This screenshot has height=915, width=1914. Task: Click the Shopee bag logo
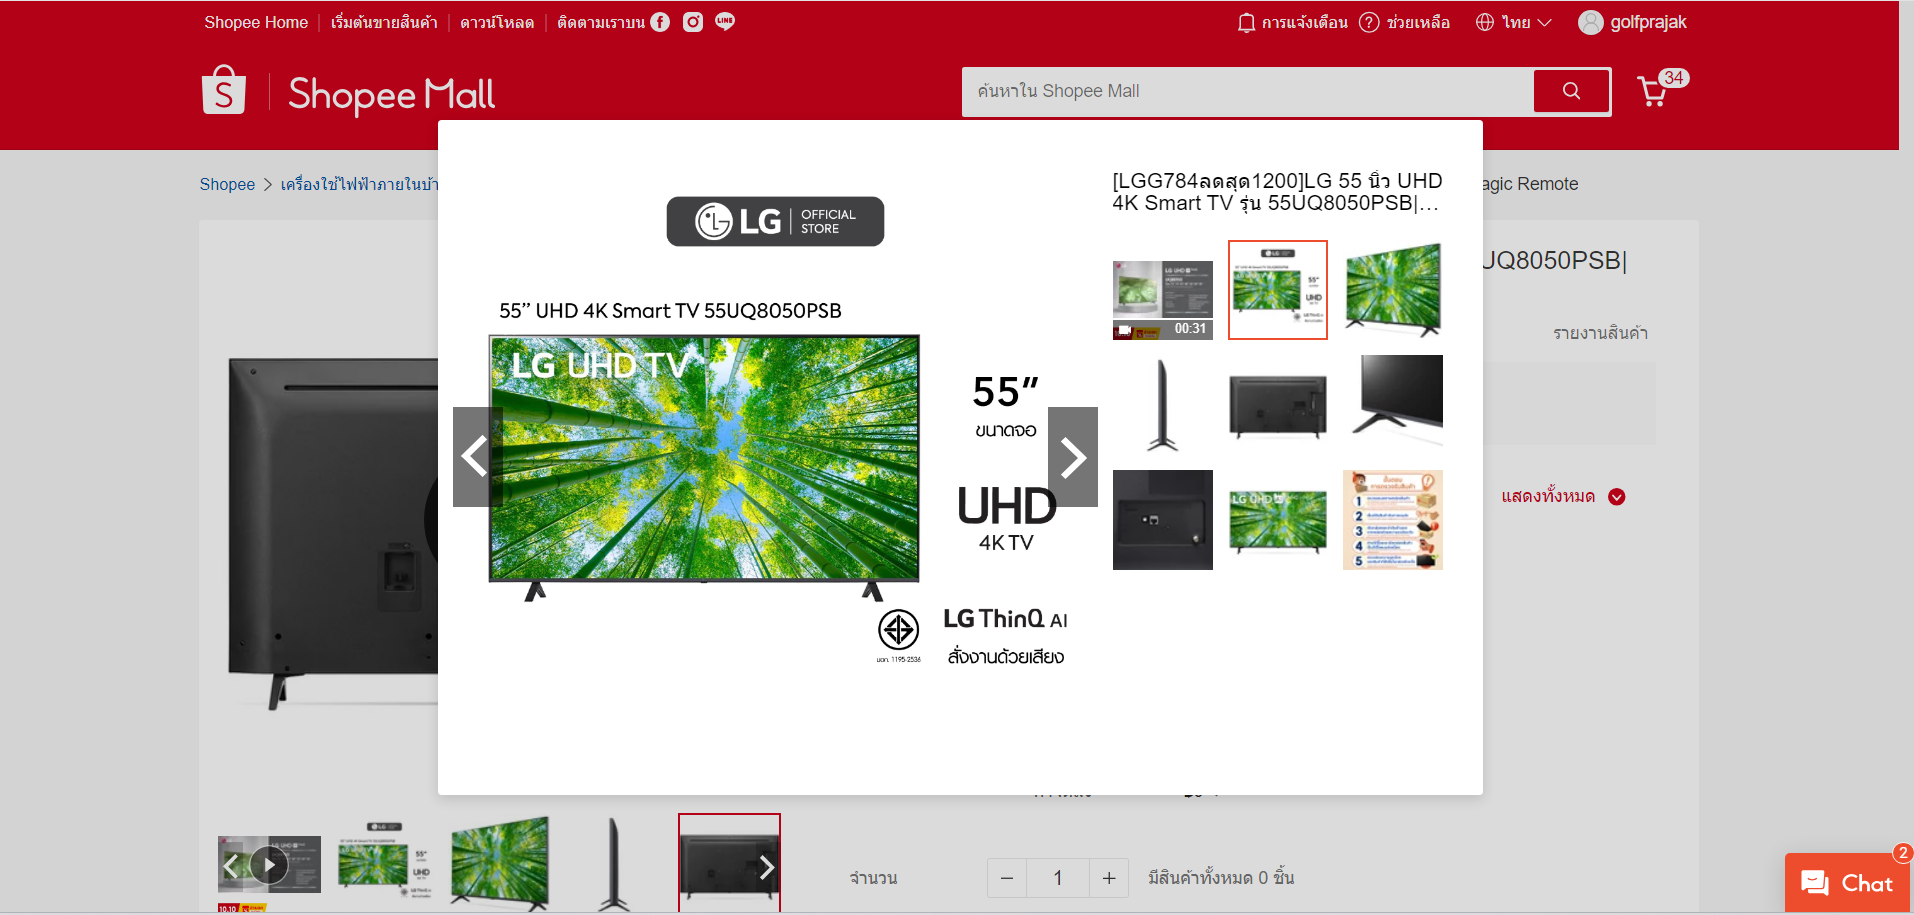(x=224, y=91)
